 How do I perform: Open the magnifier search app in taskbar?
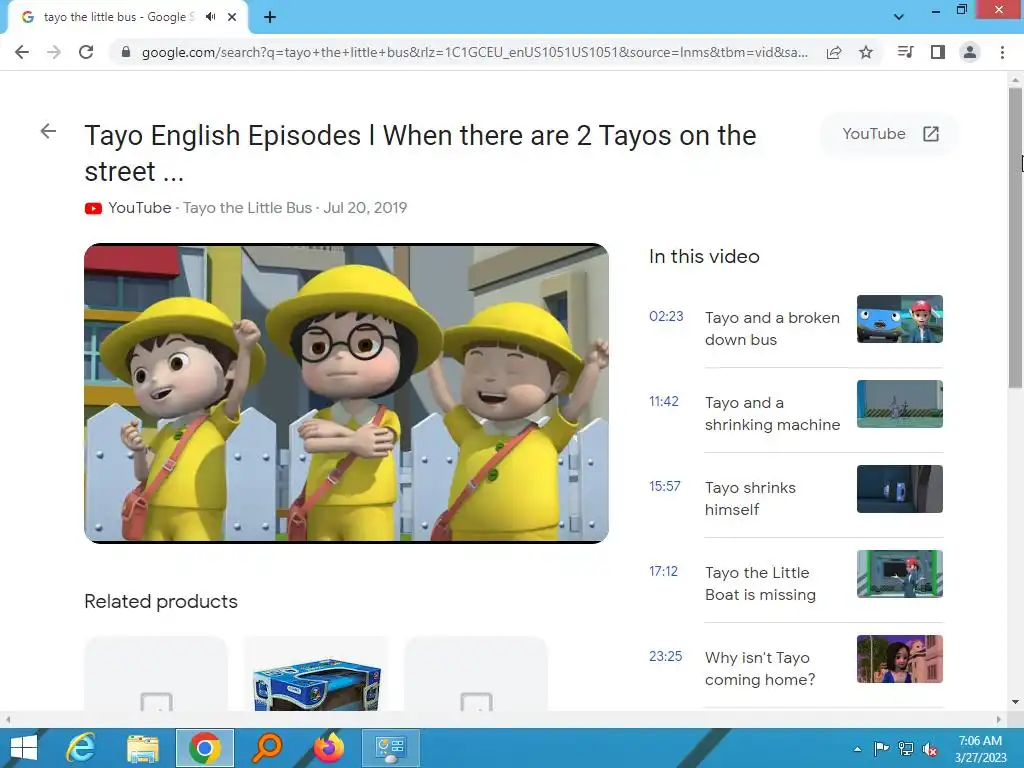click(267, 748)
